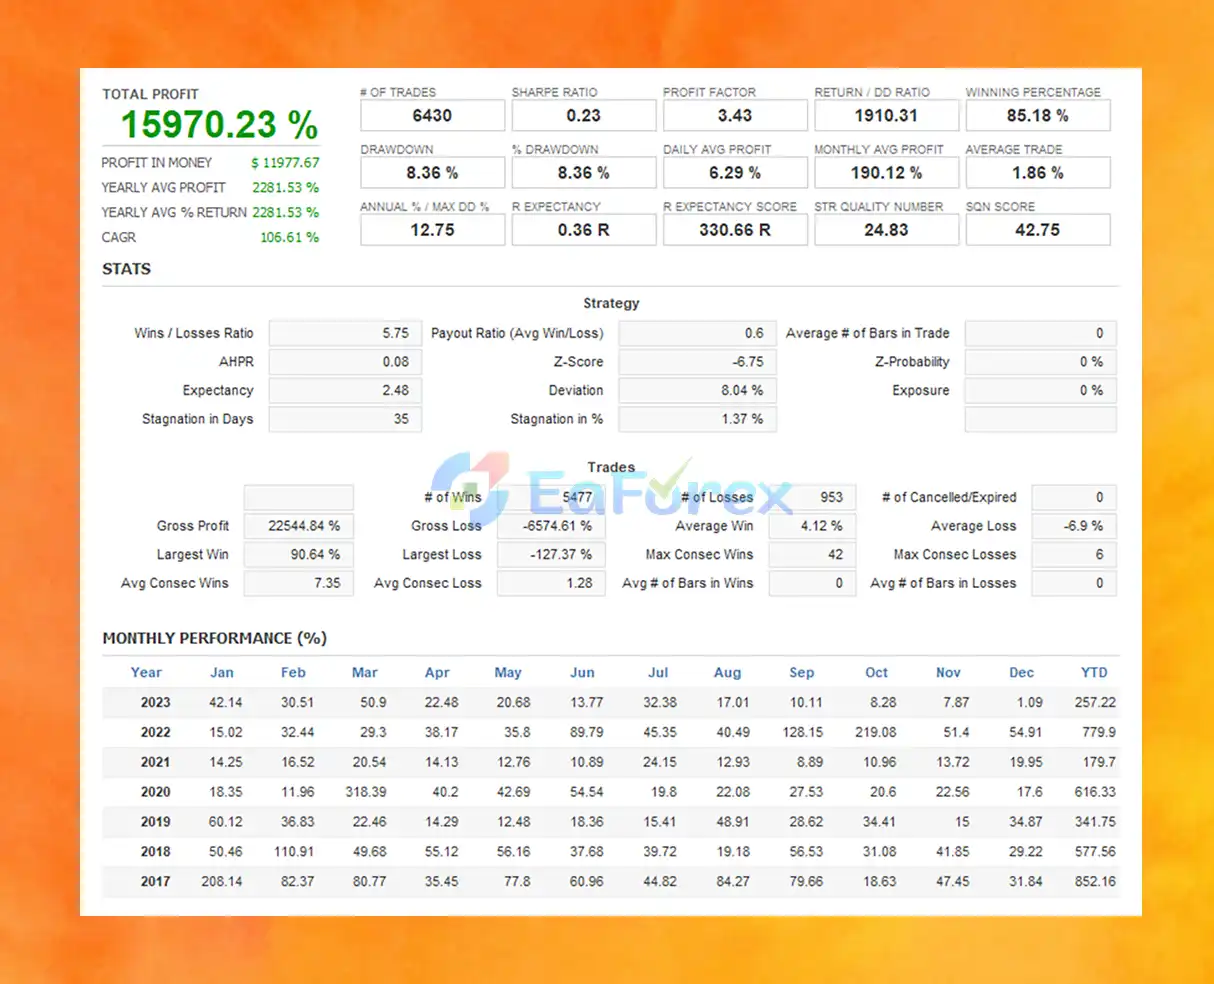Click the 2019 Aug cell 48.91
This screenshot has width=1214, height=984.
[x=733, y=822]
